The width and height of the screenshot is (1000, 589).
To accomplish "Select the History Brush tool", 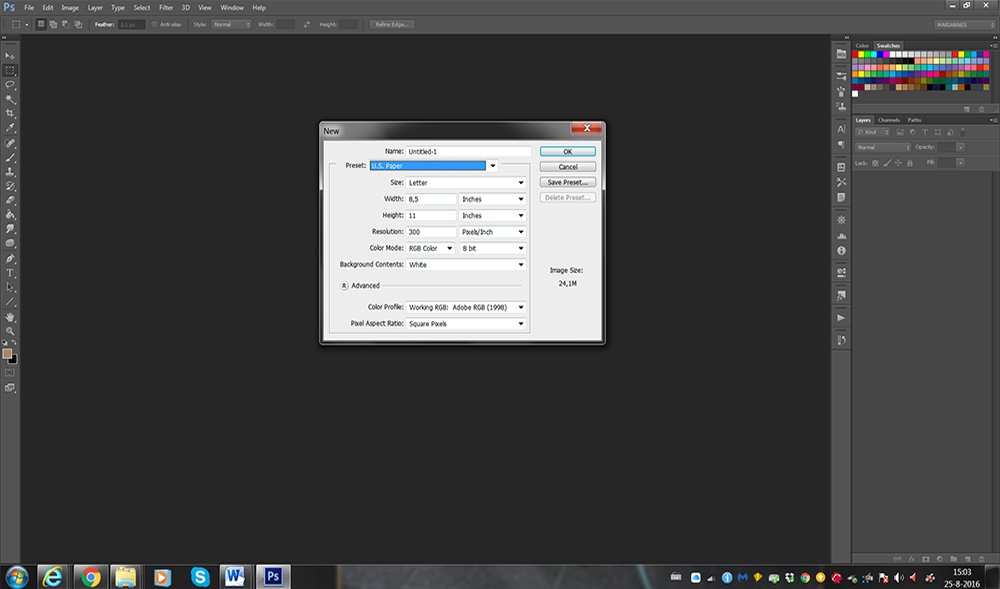I will [x=10, y=186].
